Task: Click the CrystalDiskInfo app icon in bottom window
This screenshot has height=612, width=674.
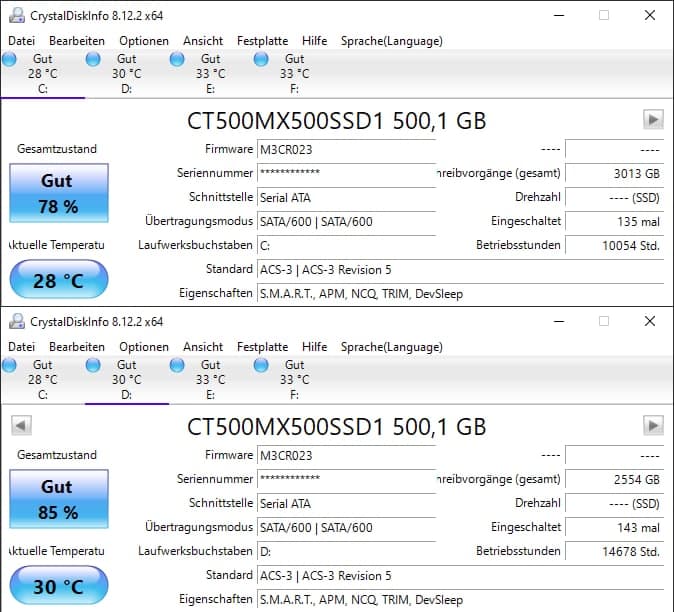Action: click(x=17, y=321)
